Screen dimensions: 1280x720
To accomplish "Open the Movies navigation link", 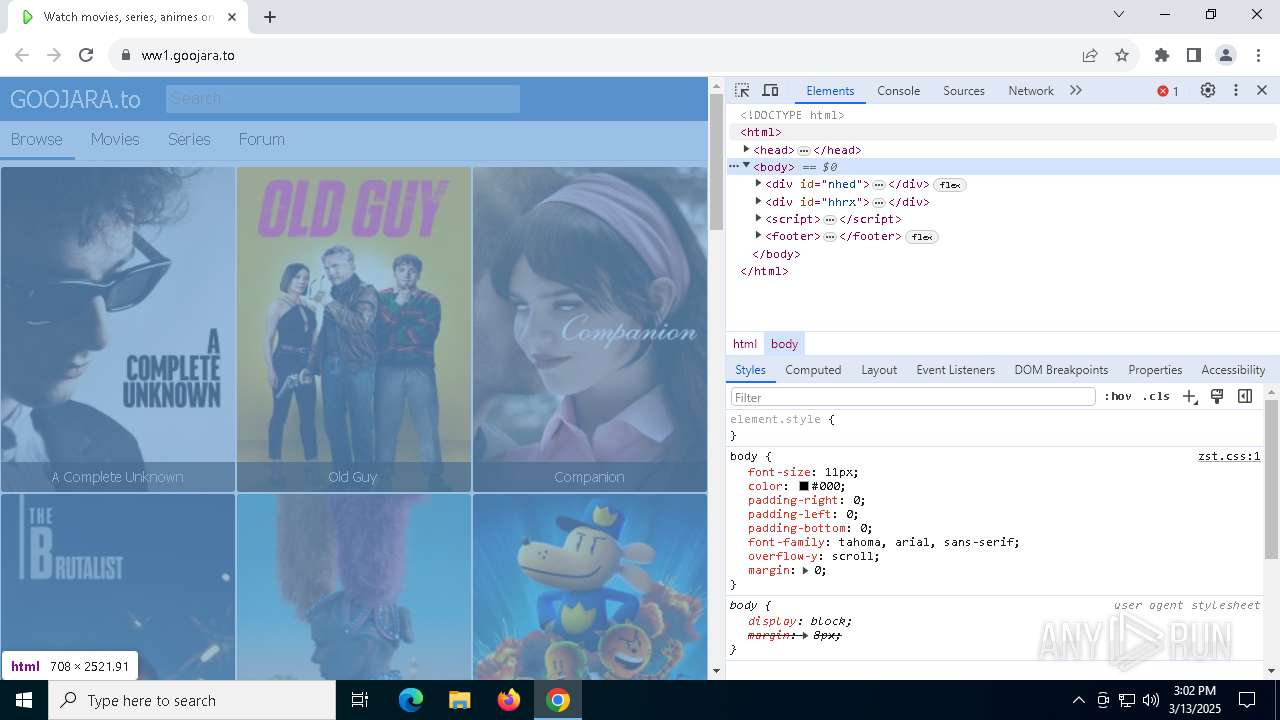I will coord(115,139).
